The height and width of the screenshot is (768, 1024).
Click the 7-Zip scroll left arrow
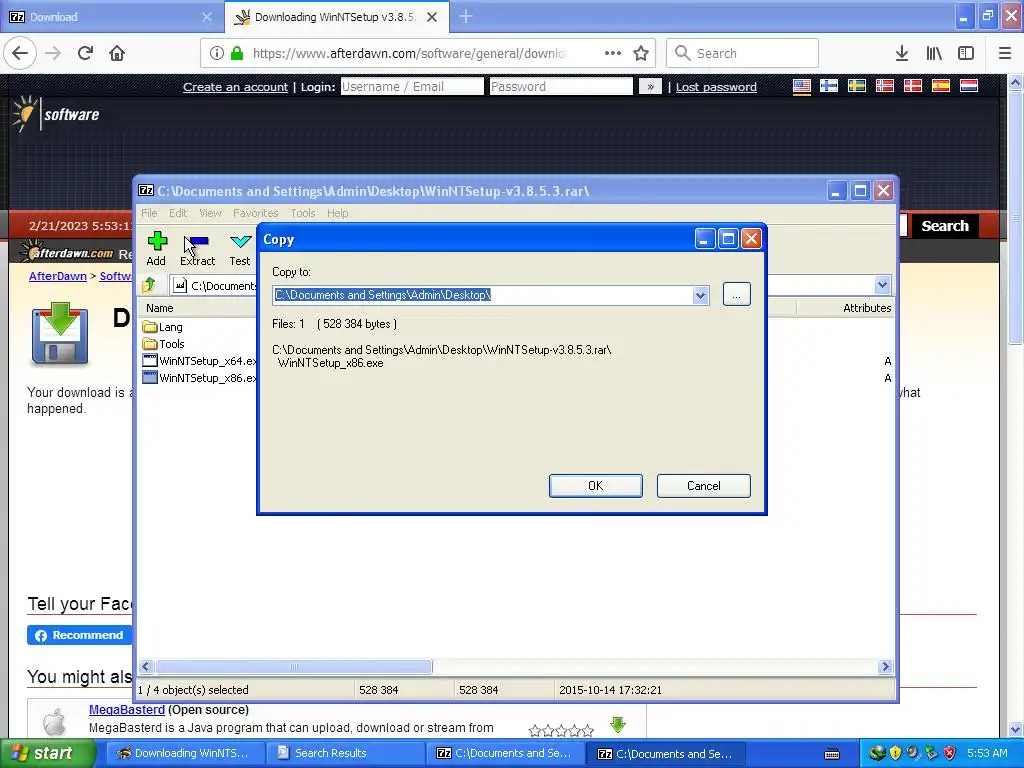[x=146, y=667]
